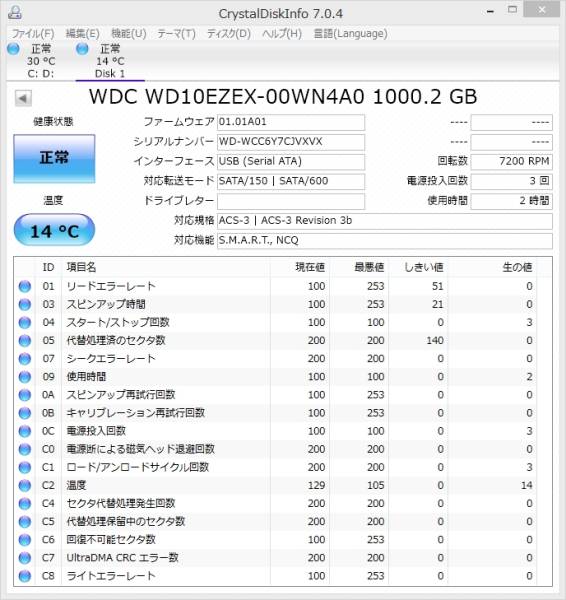Click status icon for ID C6 回復不可能セクタ数
The image size is (566, 600).
point(25,540)
